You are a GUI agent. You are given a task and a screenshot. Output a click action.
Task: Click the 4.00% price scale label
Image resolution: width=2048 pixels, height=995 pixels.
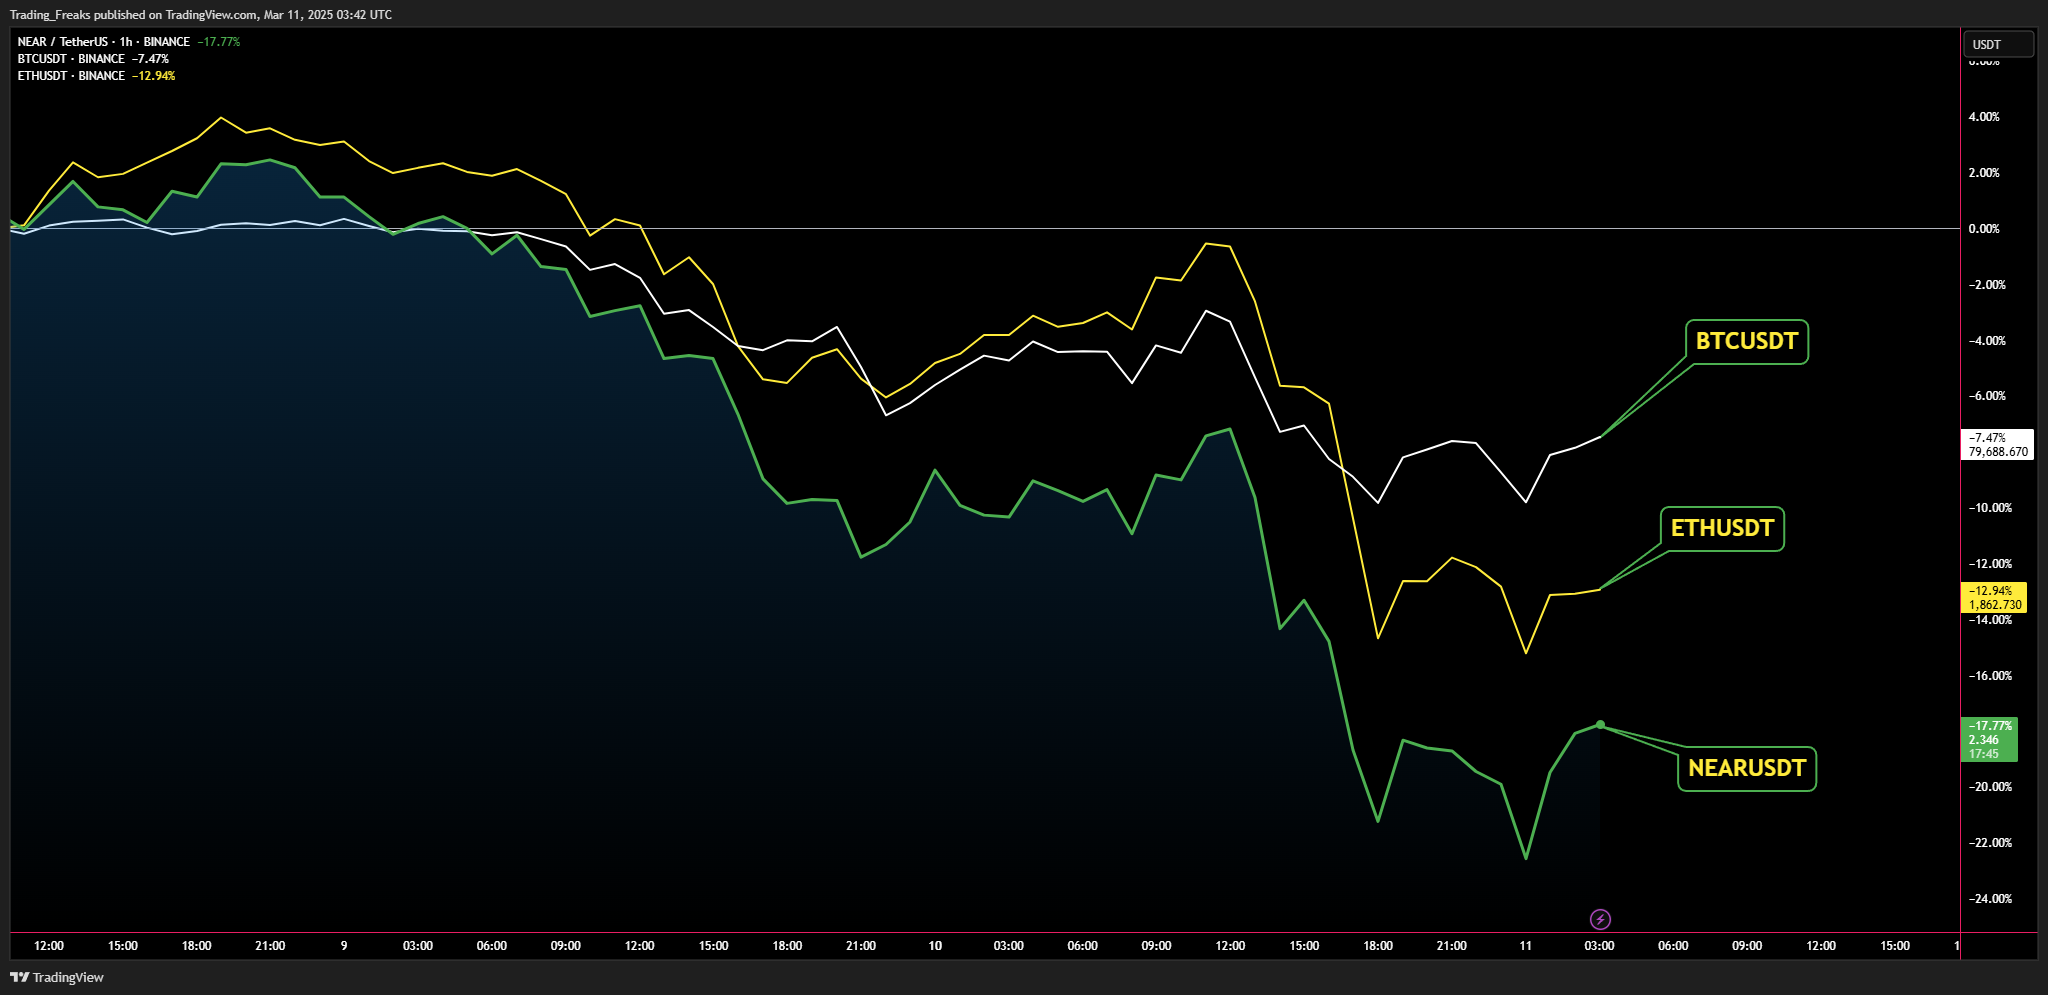(1984, 117)
